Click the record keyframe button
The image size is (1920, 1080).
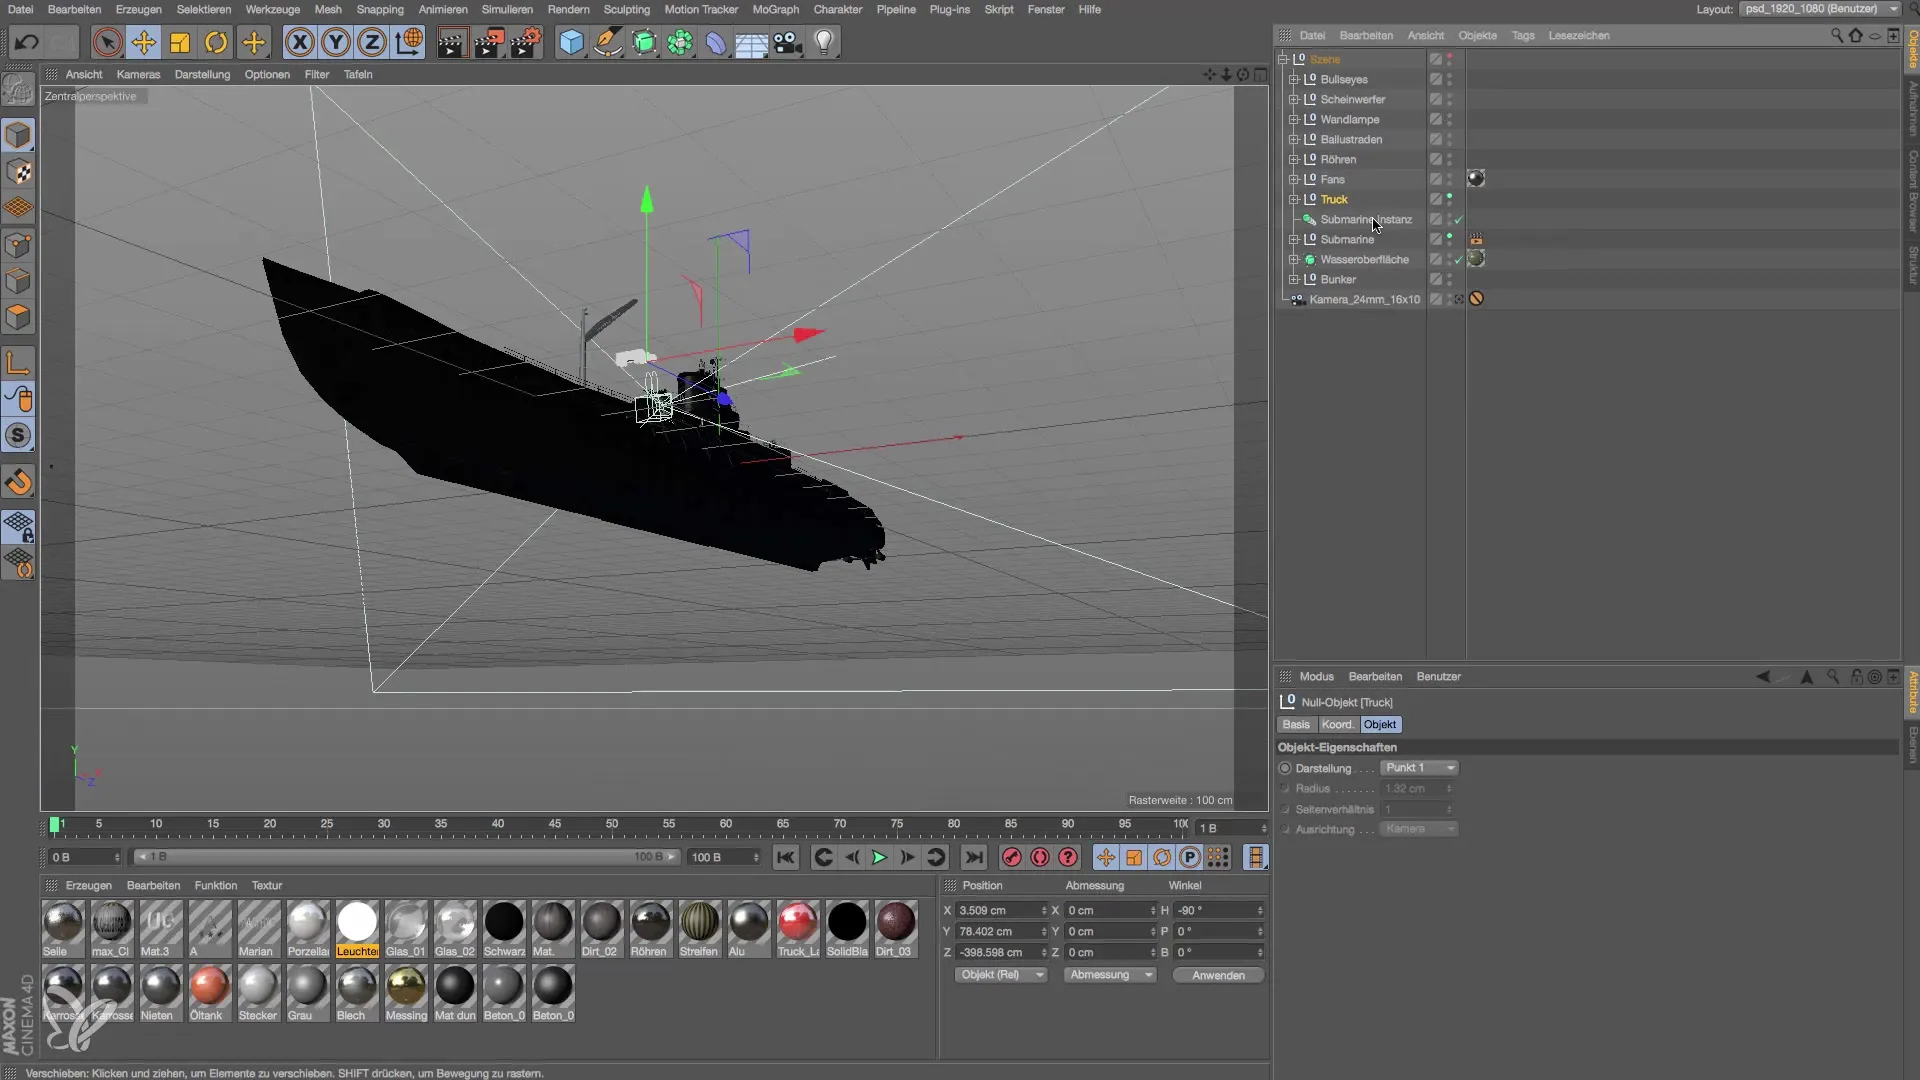[x=1012, y=857]
